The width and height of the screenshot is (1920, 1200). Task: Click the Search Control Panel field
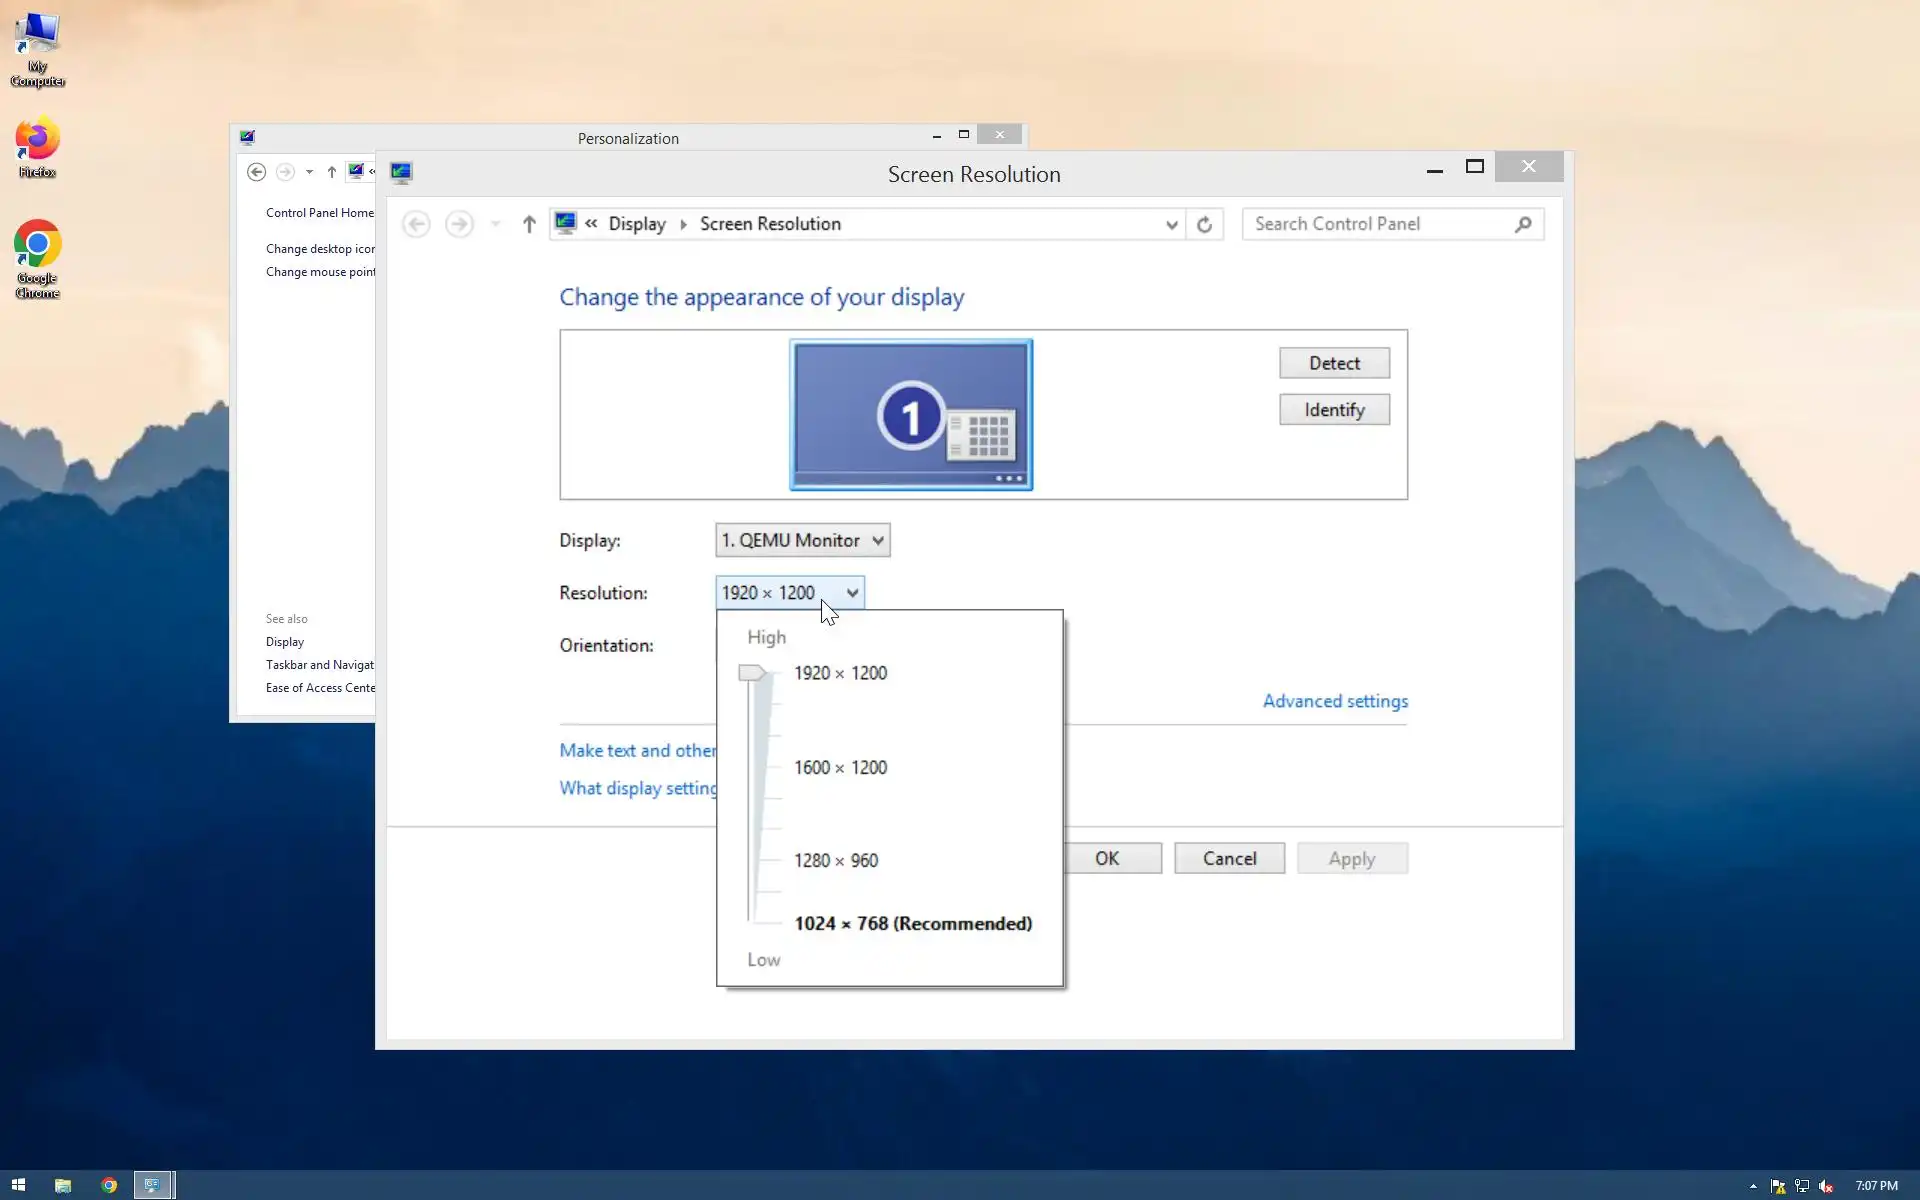1380,224
